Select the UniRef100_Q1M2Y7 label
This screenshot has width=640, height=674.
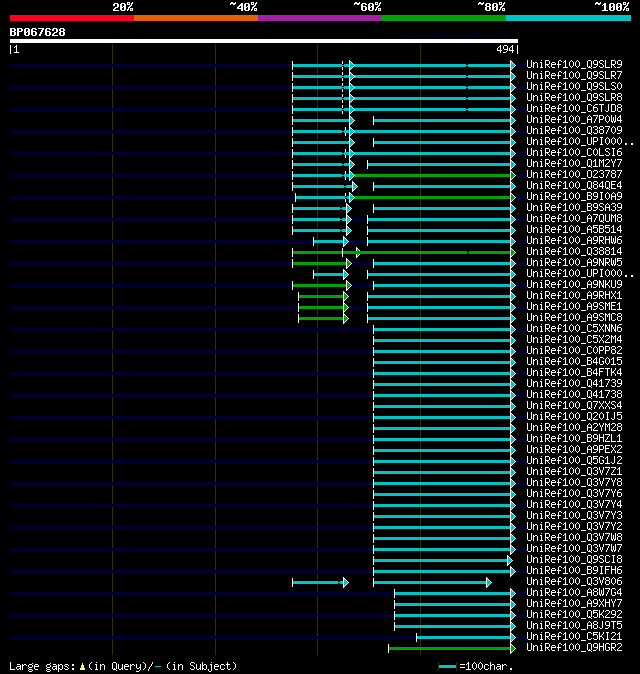tap(574, 163)
